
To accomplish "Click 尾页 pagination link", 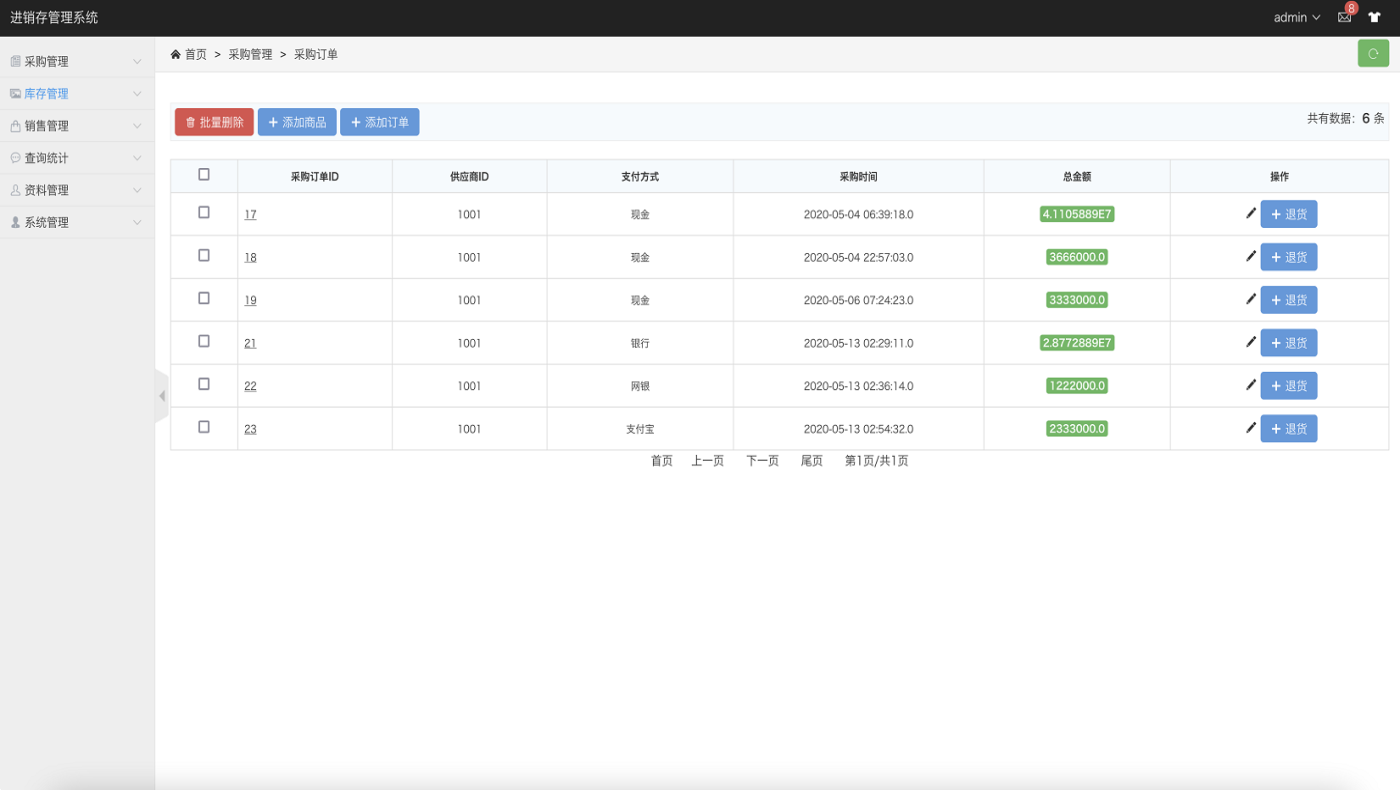I will click(x=811, y=461).
